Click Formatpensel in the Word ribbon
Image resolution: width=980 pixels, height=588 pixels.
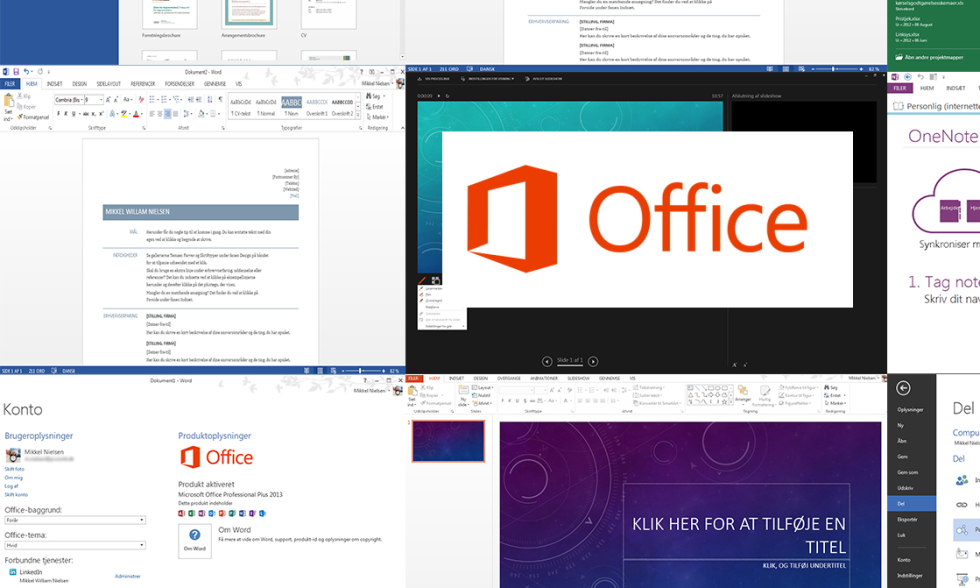click(34, 117)
